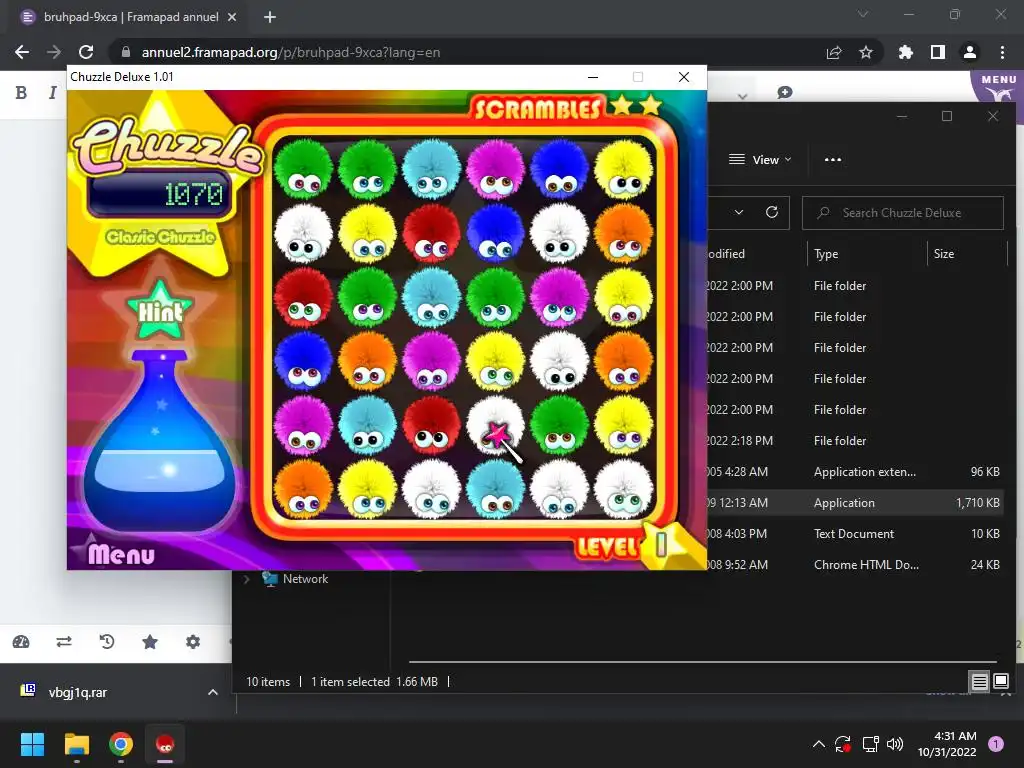Expand the Network tree node
The height and width of the screenshot is (768, 1024).
(247, 579)
